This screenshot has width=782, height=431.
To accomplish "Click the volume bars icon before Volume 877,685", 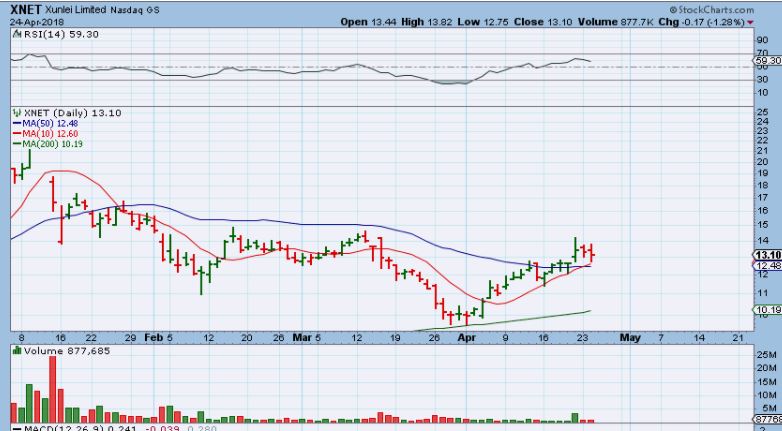I will pyautogui.click(x=17, y=351).
